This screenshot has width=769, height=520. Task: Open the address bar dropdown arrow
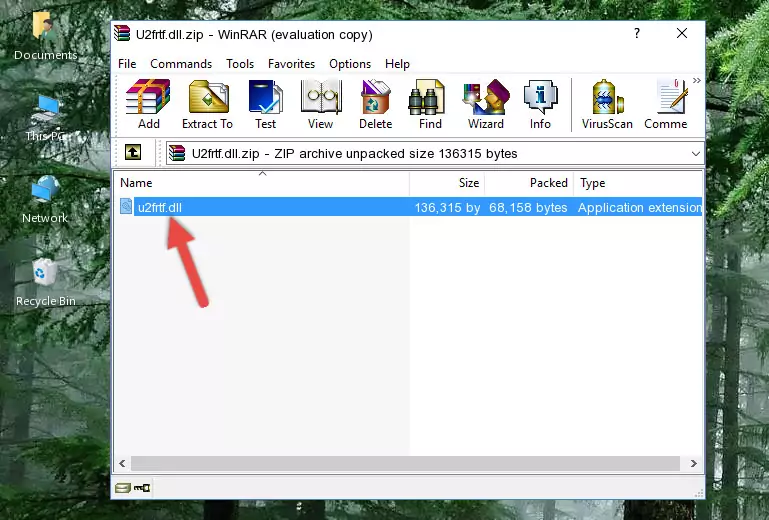pyautogui.click(x=695, y=154)
